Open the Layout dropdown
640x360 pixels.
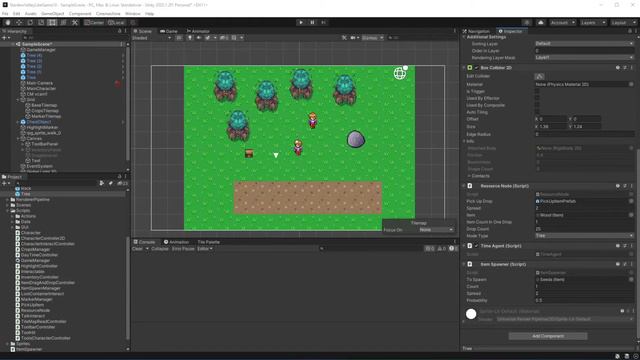pyautogui.click(x=623, y=22)
